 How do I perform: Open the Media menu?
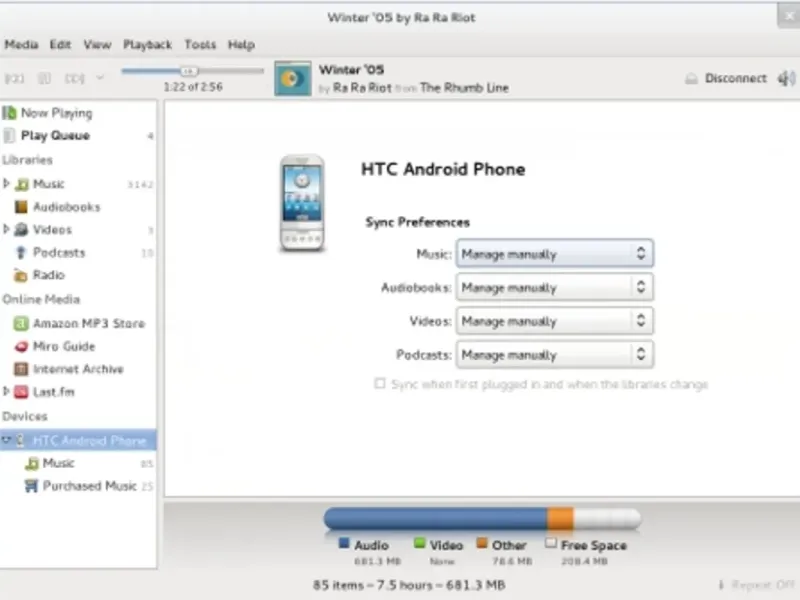pyautogui.click(x=21, y=45)
